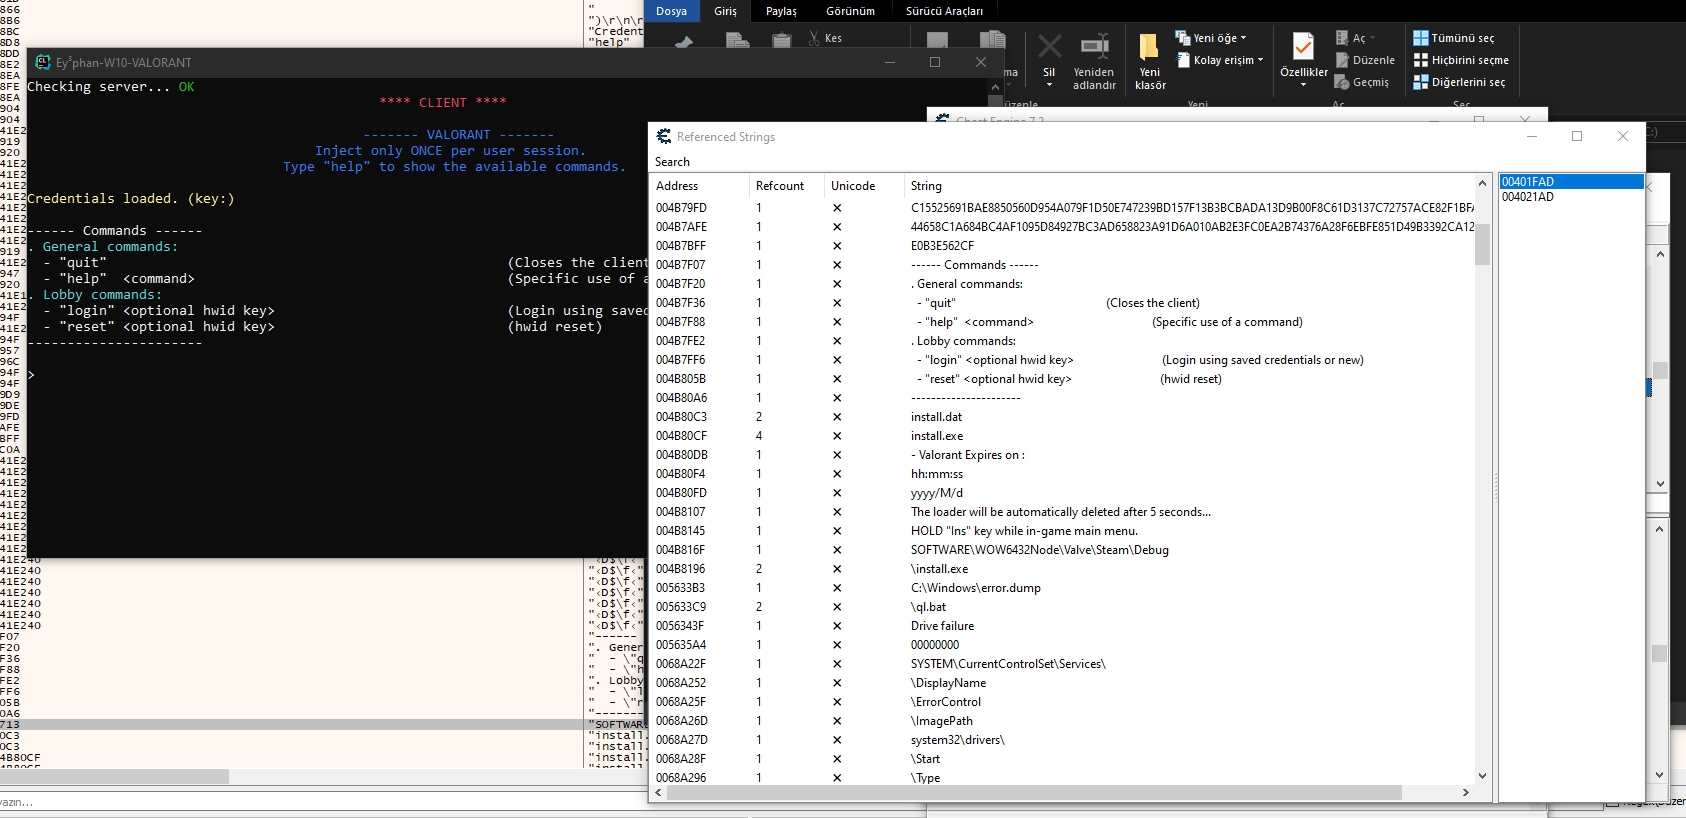Image resolution: width=1686 pixels, height=818 pixels.
Task: Click the Referenced Strings window gear icon
Action: point(664,136)
